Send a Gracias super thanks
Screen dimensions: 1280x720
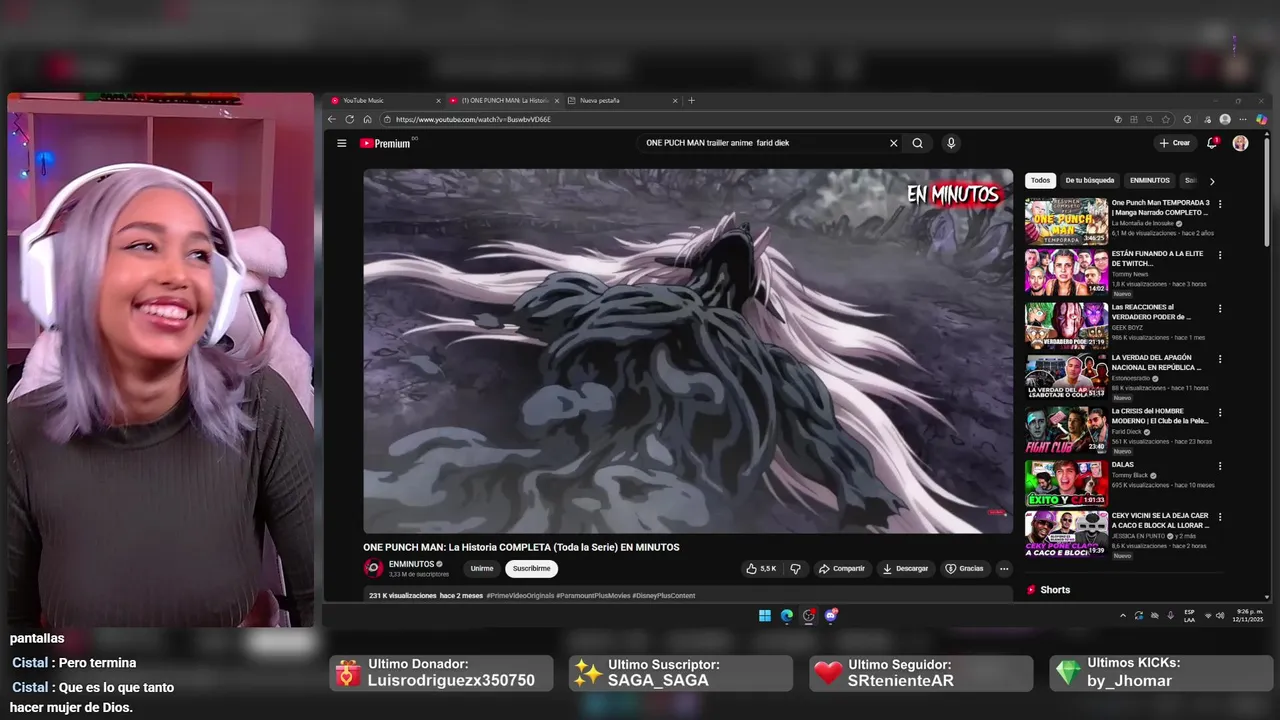point(965,568)
